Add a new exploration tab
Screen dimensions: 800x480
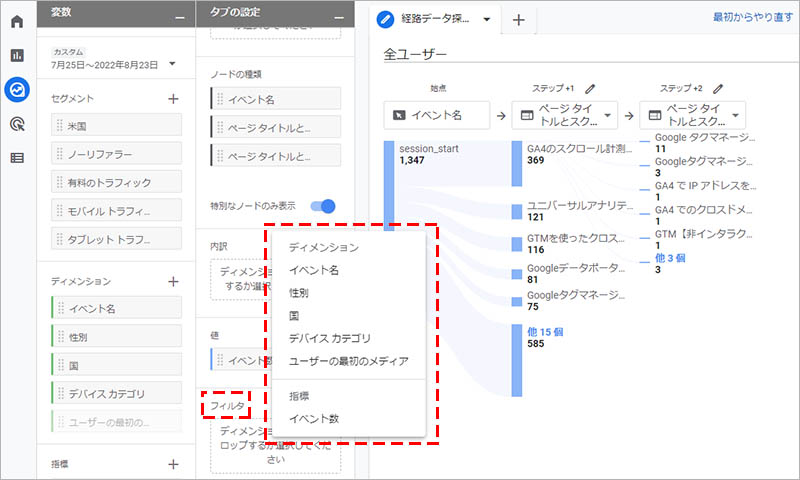518,20
